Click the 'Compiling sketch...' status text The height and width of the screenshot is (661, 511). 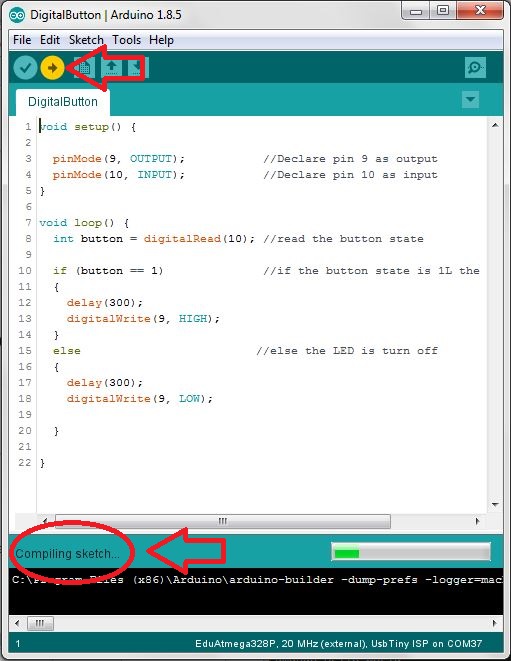click(x=67, y=554)
